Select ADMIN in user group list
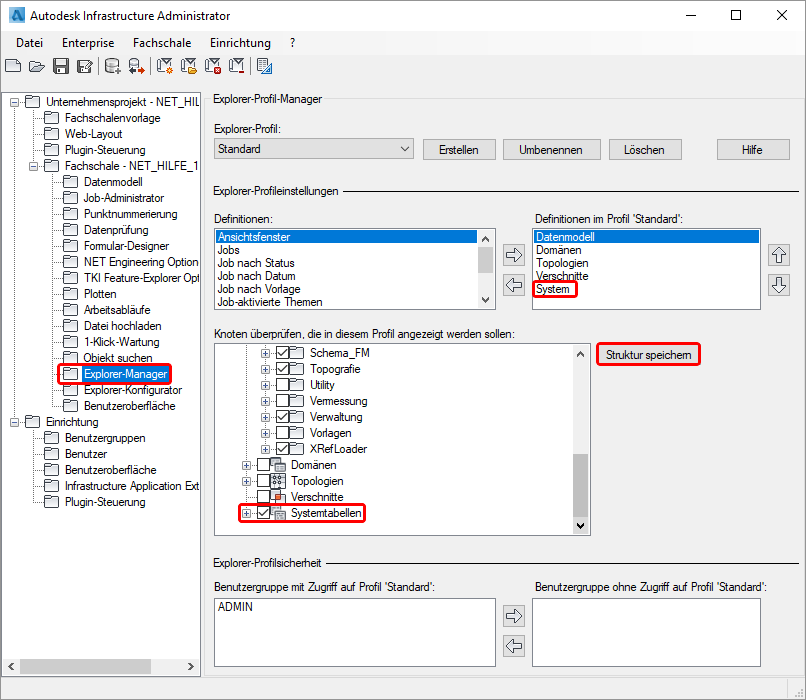 [x=235, y=606]
